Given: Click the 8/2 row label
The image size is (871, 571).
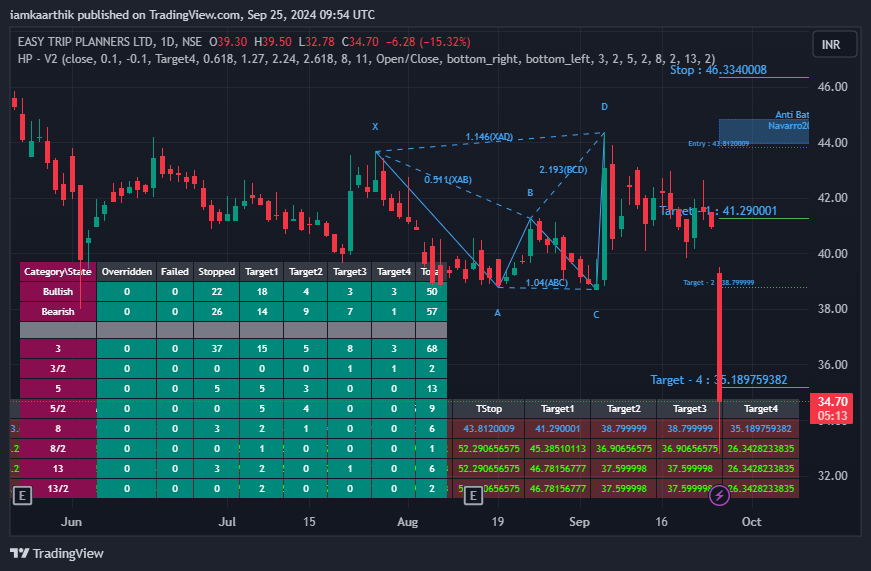Looking at the screenshot, I should tap(58, 449).
